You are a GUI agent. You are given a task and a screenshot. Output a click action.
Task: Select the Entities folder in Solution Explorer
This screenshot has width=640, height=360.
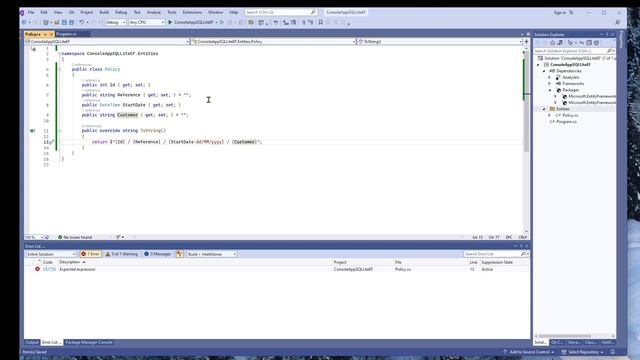[562, 109]
